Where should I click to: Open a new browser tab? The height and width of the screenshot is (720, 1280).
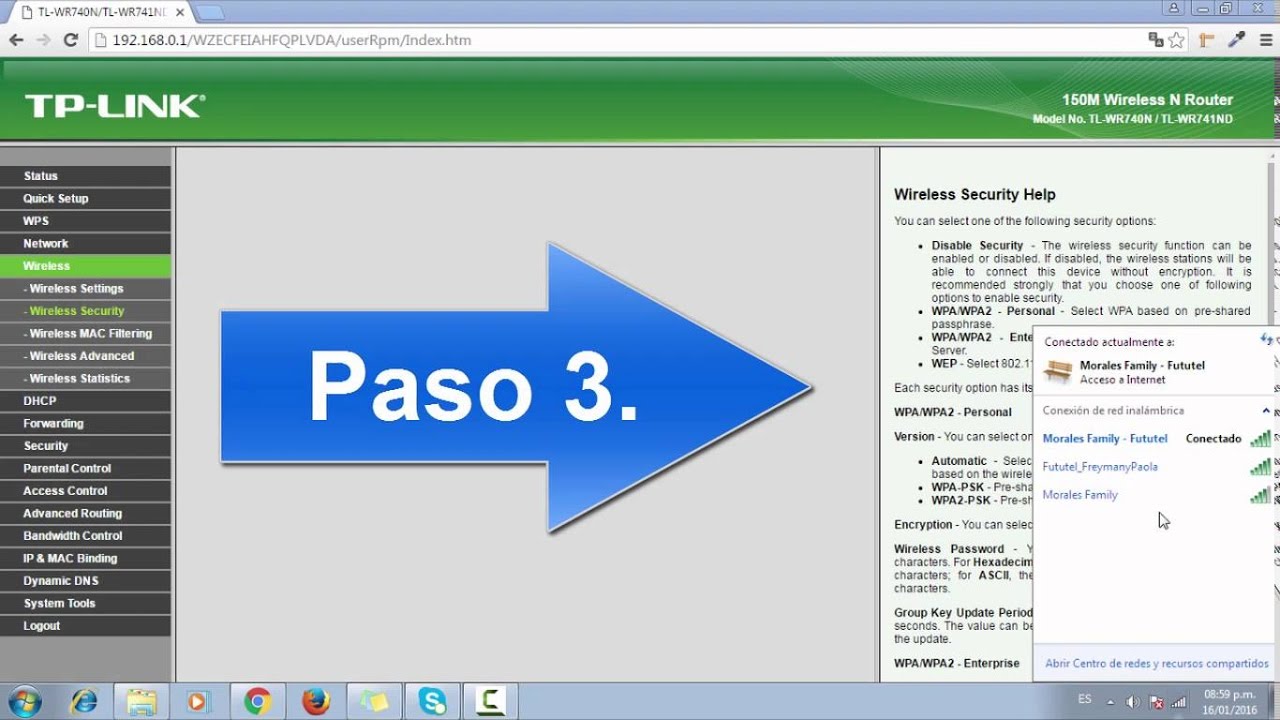pyautogui.click(x=210, y=12)
